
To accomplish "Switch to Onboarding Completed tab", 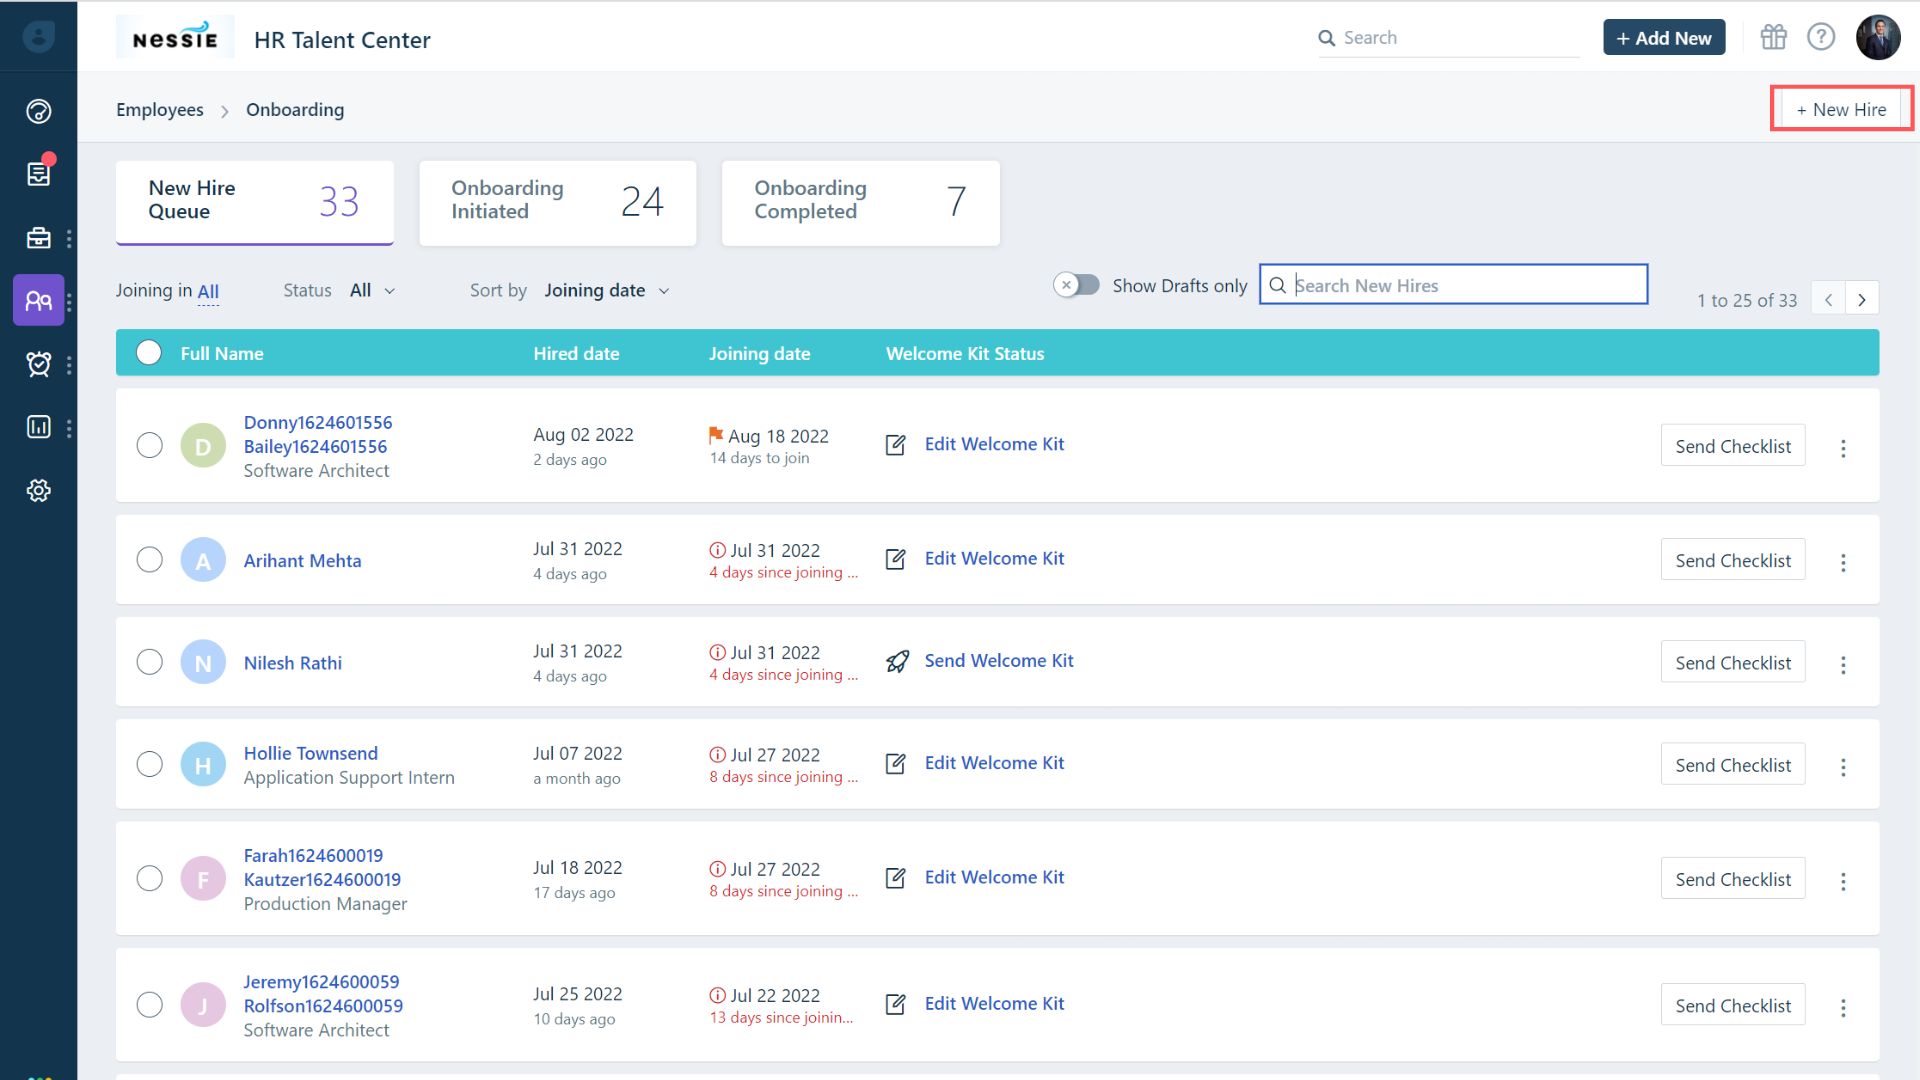I will [860, 202].
